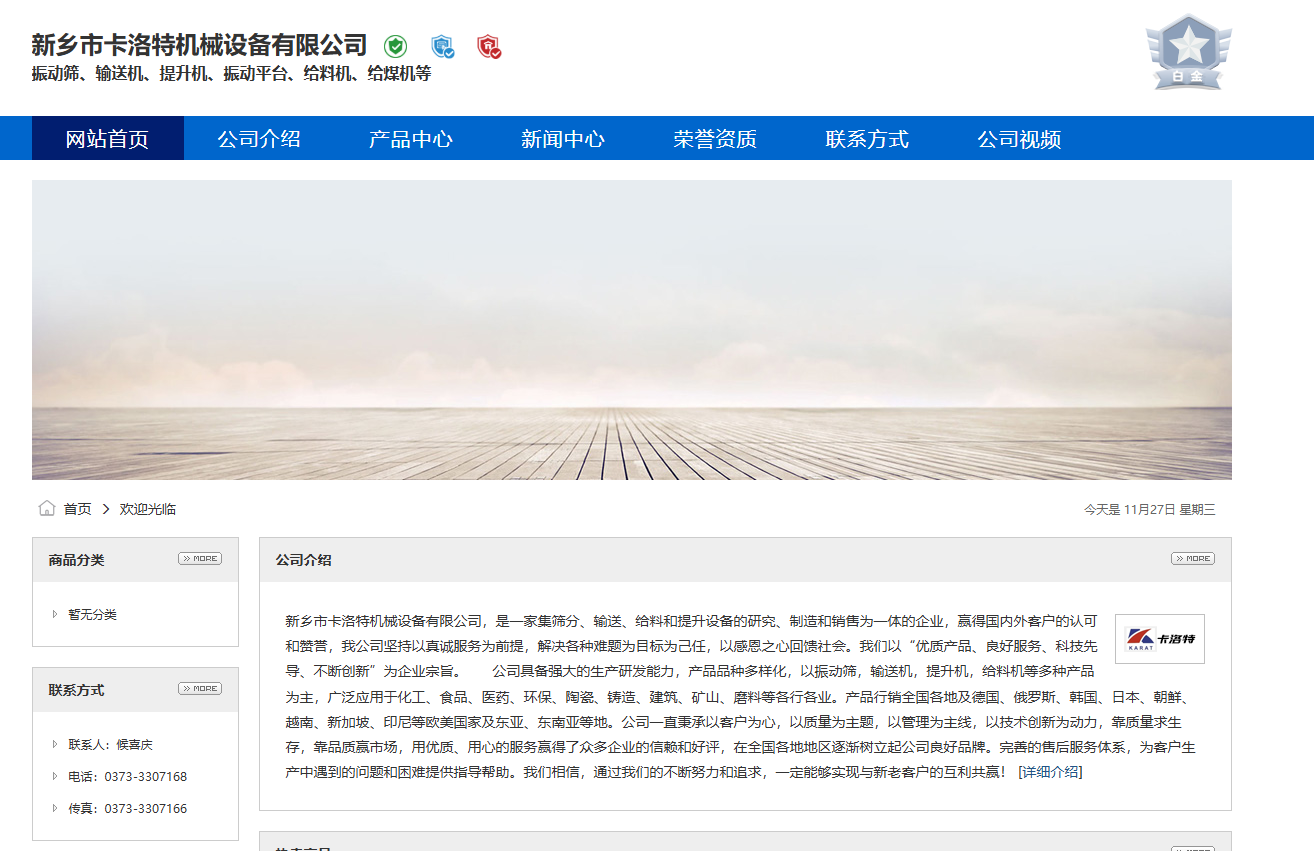
Task: Click the green verified shield badge
Action: [395, 46]
